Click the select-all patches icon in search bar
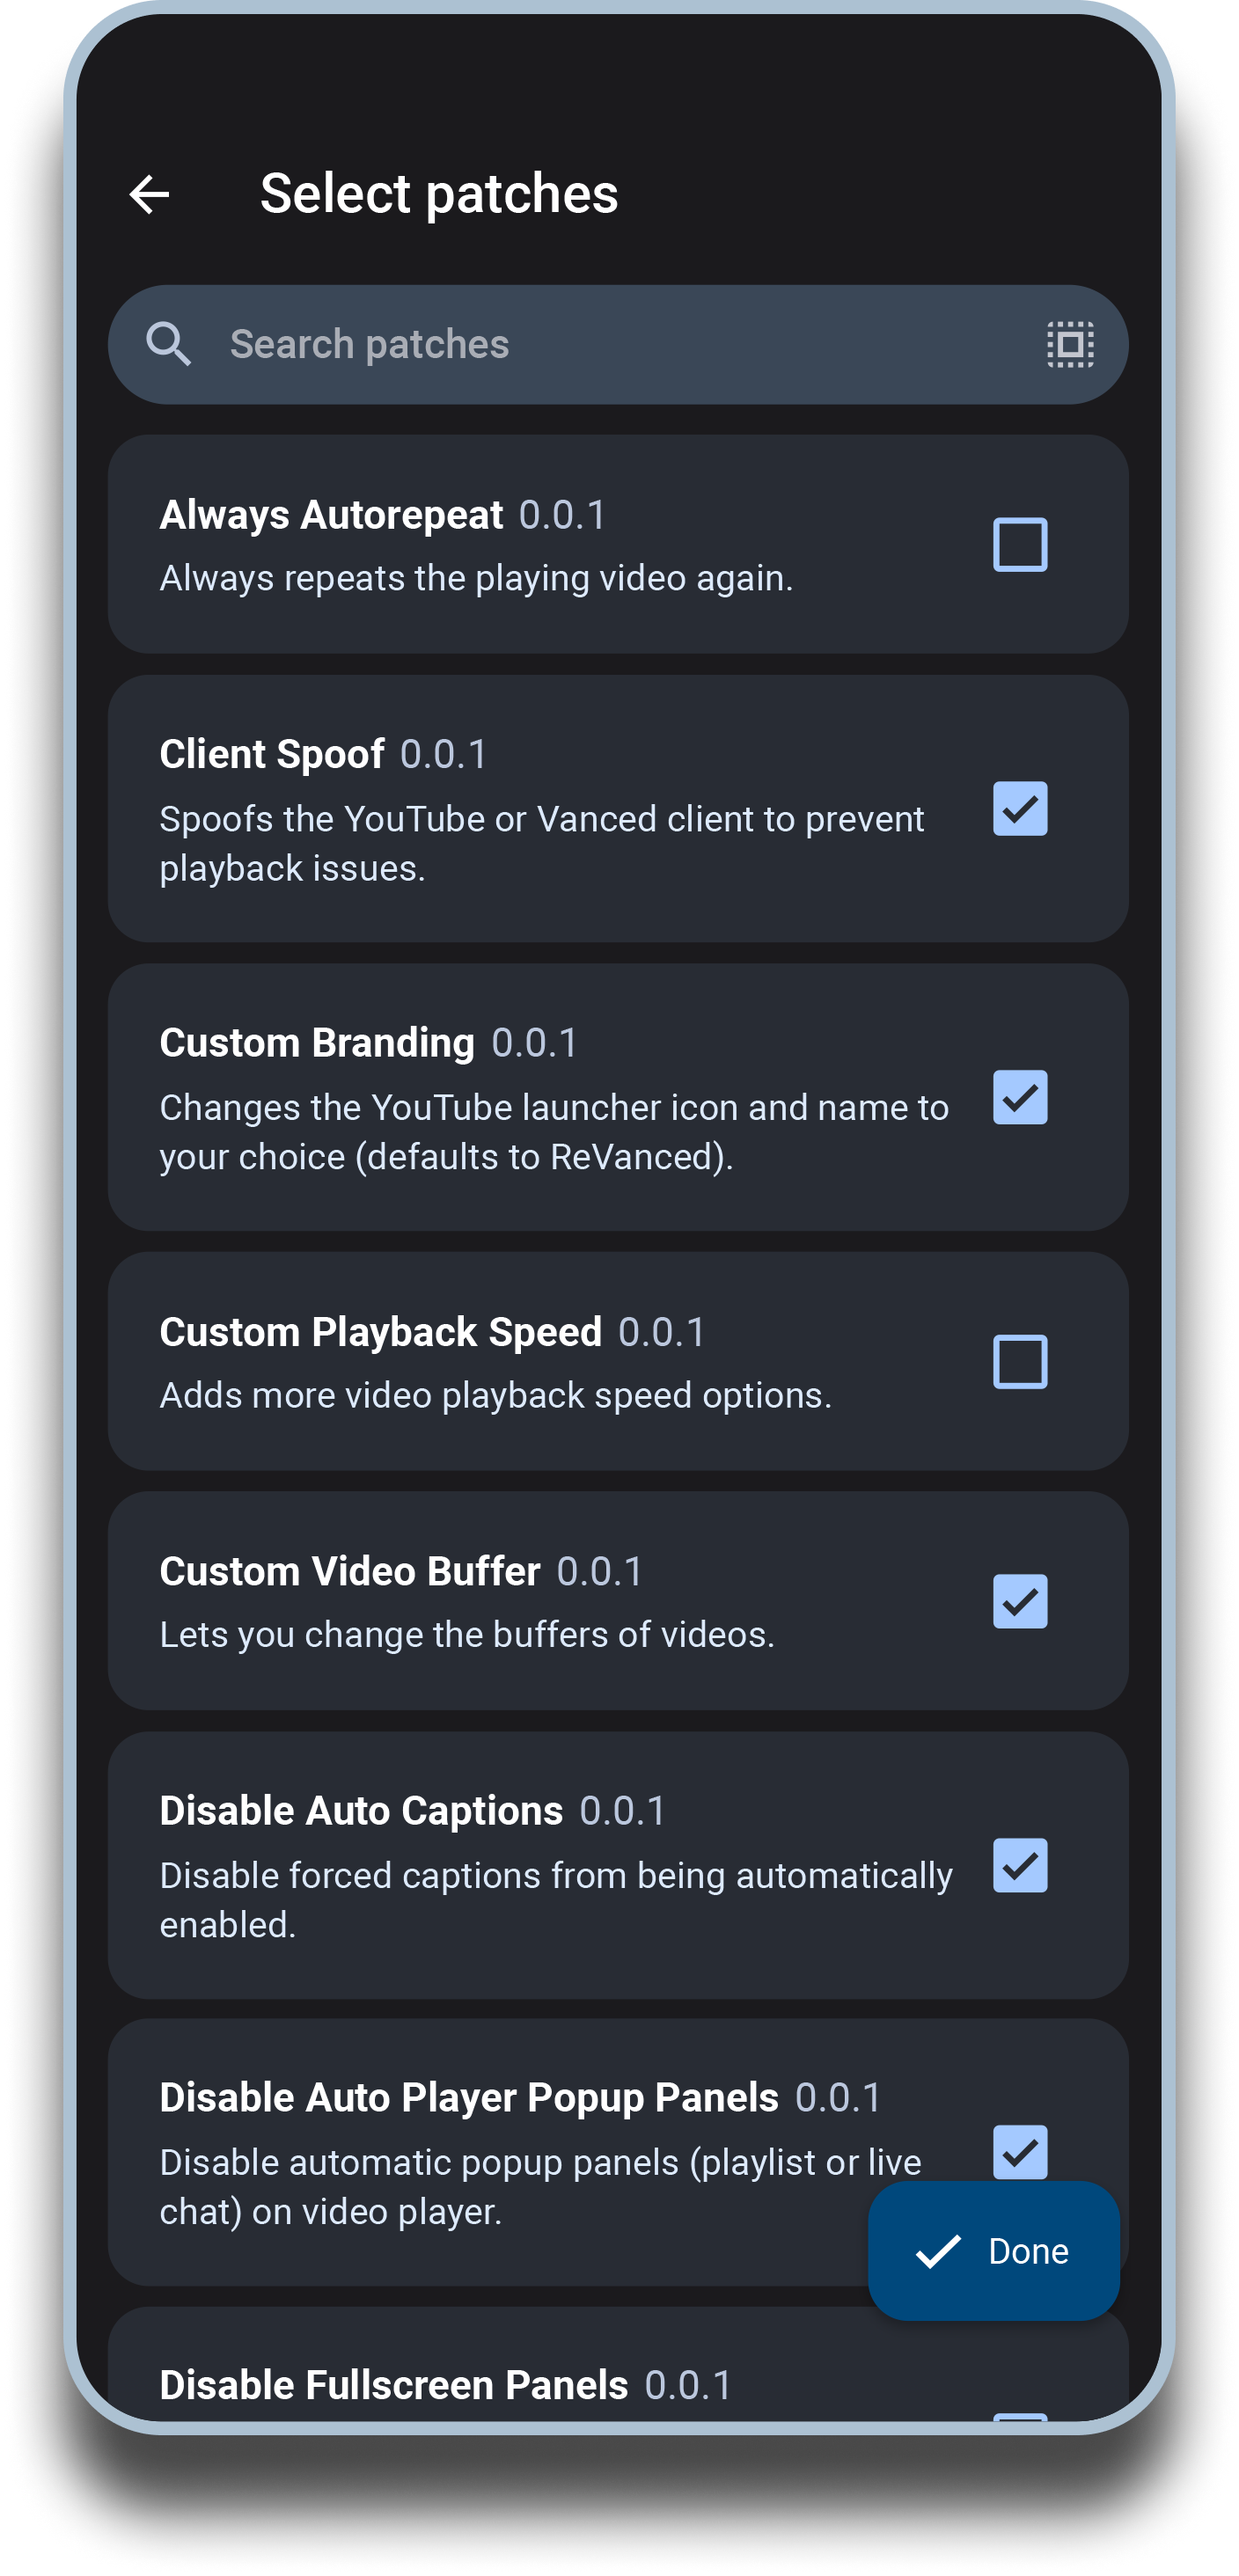Image resolution: width=1239 pixels, height=2576 pixels. coord(1069,344)
